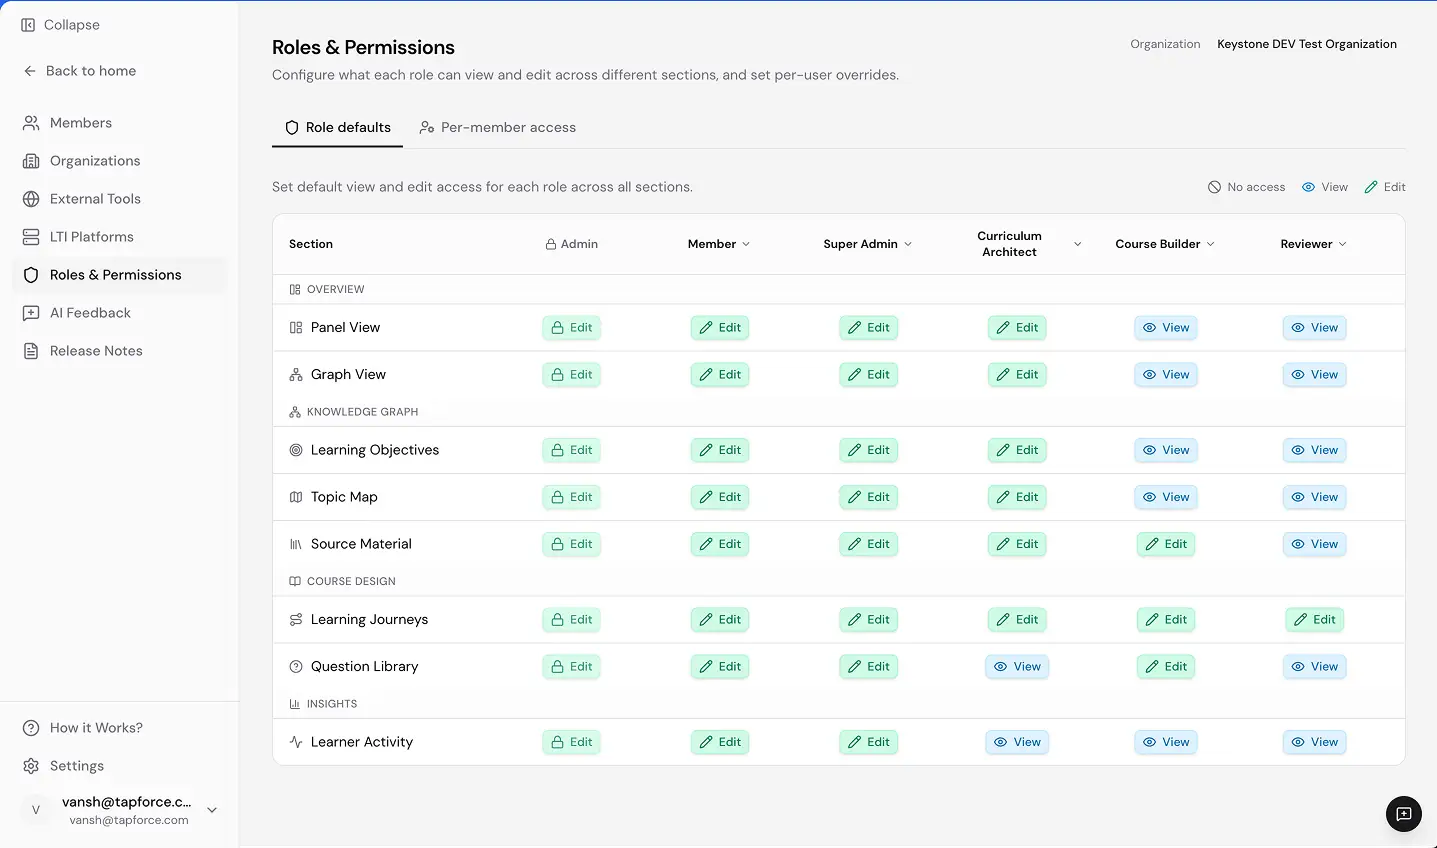The image size is (1437, 848).
Task: Click the Organizations building icon
Action: 31,161
